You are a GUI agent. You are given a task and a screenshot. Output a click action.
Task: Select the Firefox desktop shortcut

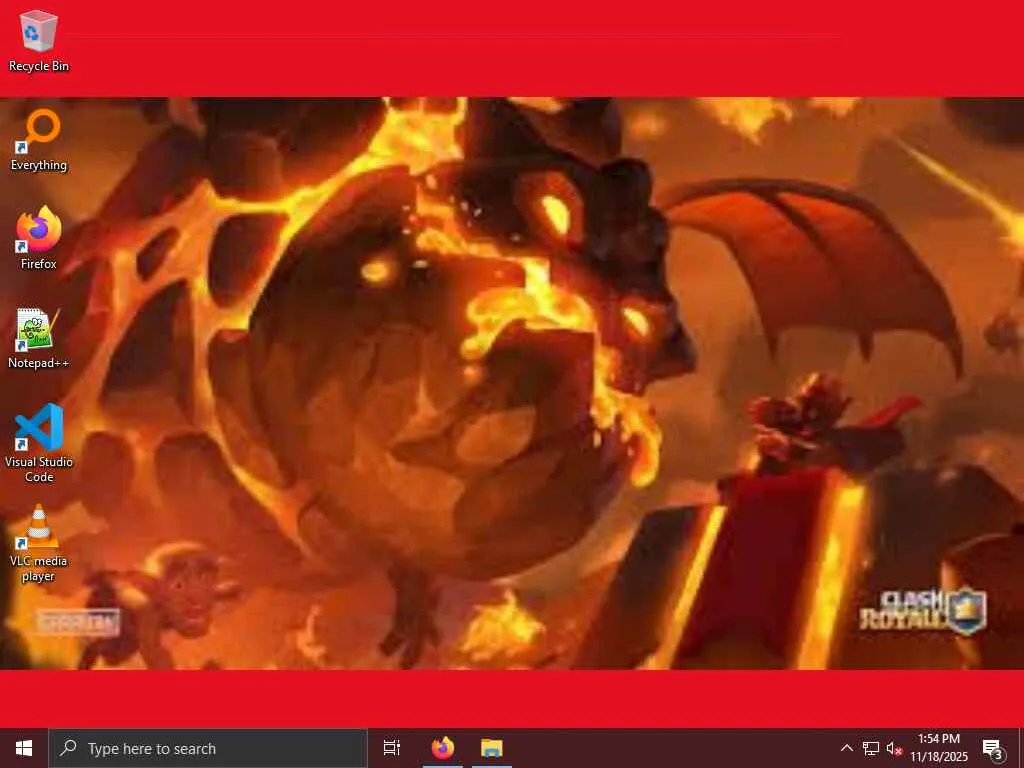point(39,238)
